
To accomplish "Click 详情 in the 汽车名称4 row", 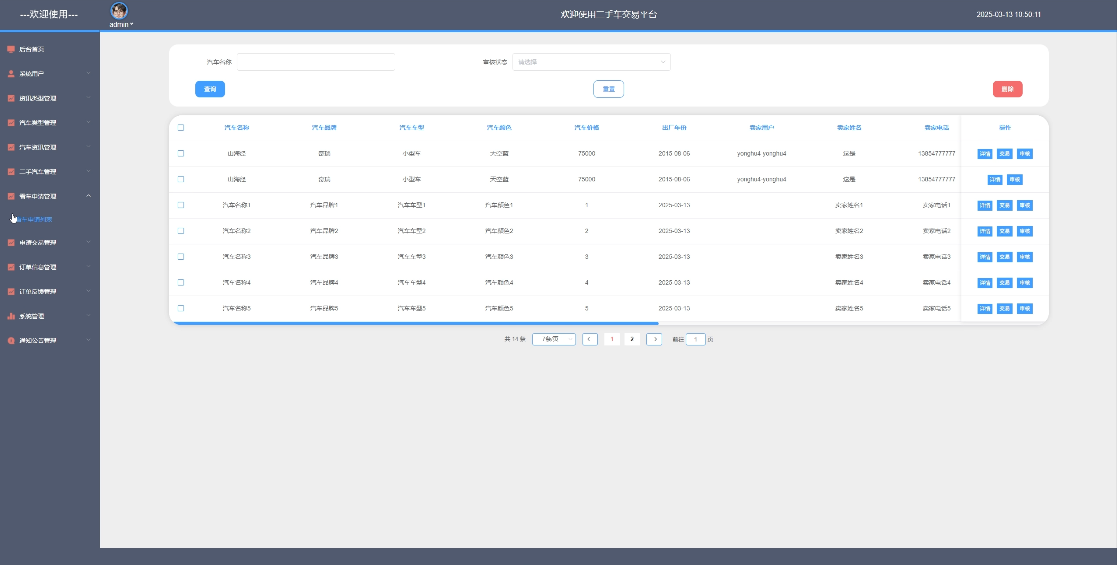I will tap(984, 283).
